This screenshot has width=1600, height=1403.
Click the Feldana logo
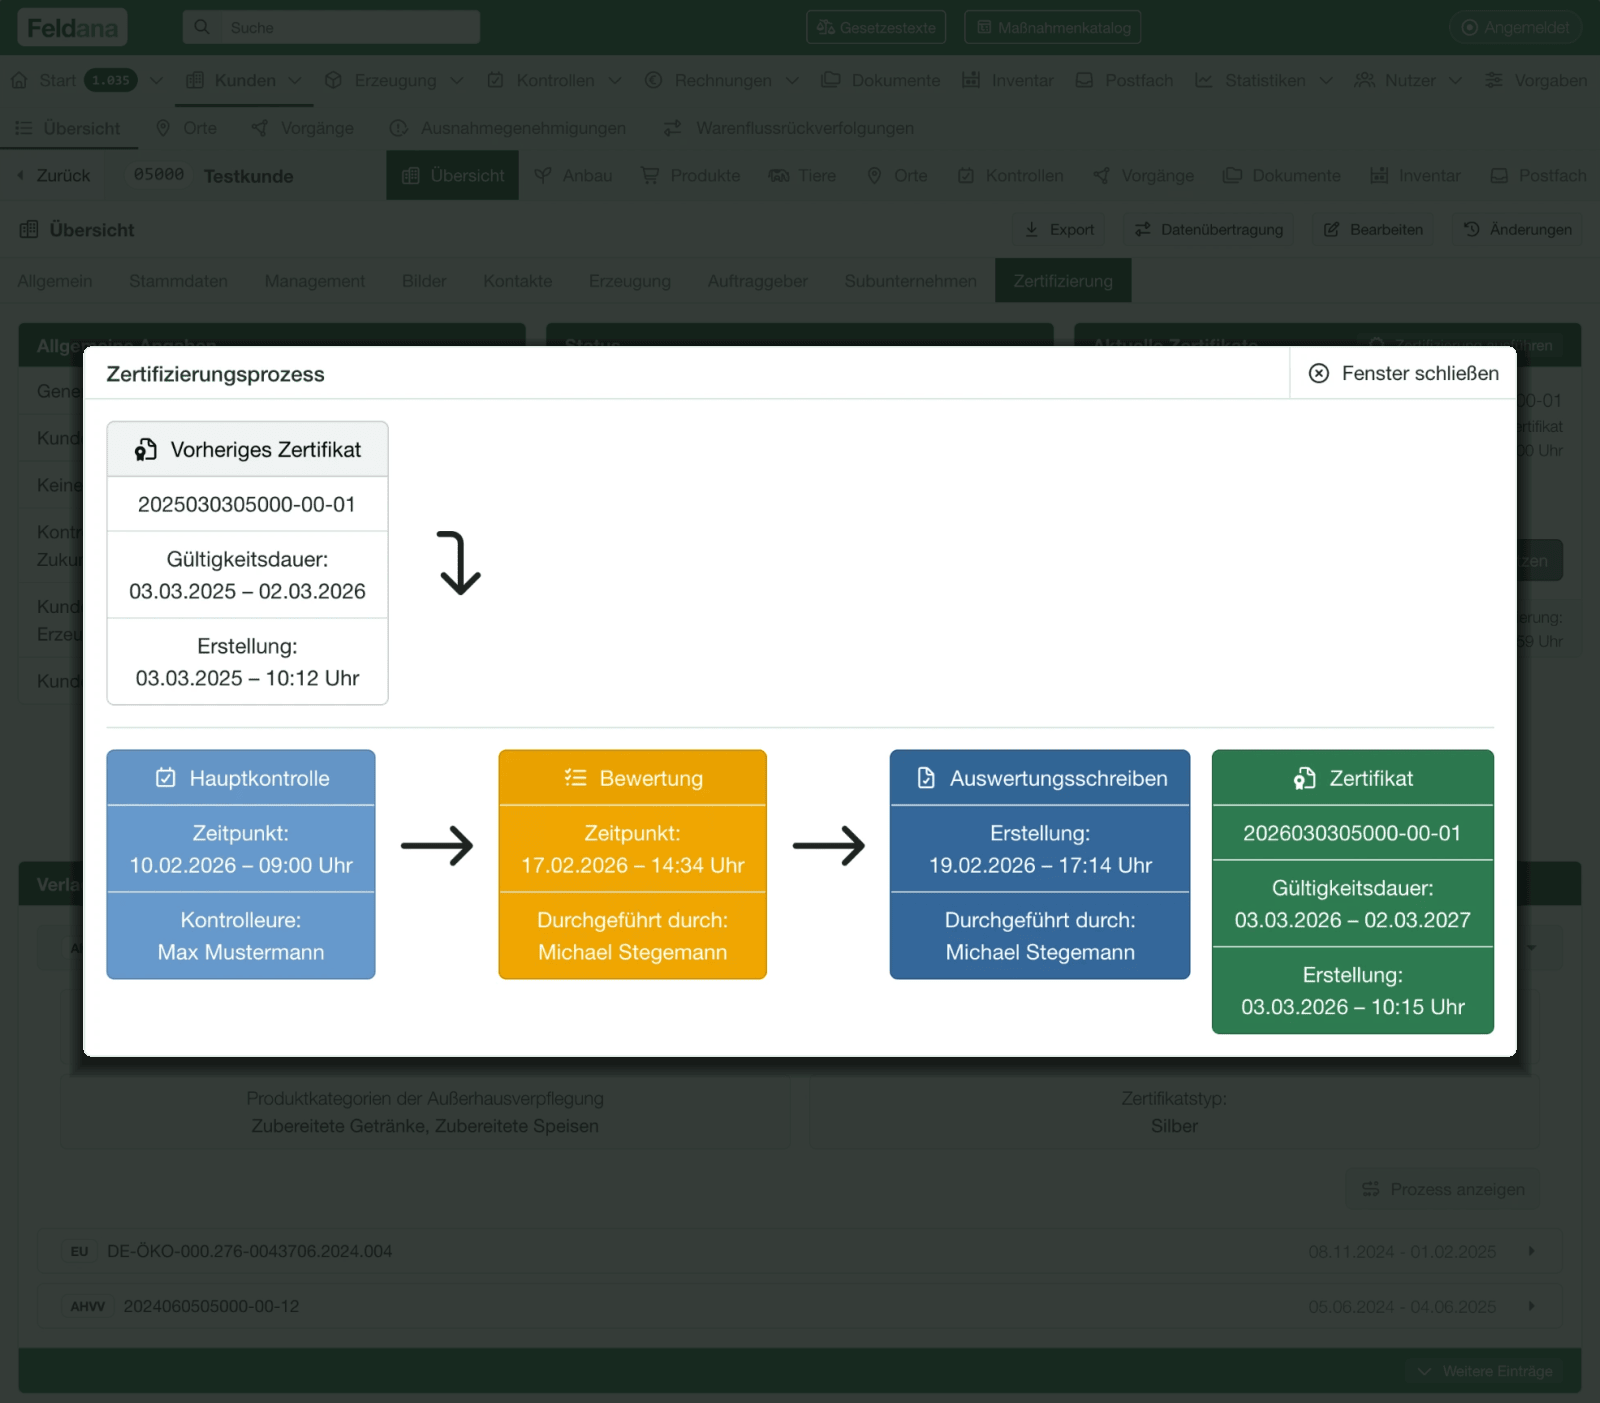tap(72, 27)
